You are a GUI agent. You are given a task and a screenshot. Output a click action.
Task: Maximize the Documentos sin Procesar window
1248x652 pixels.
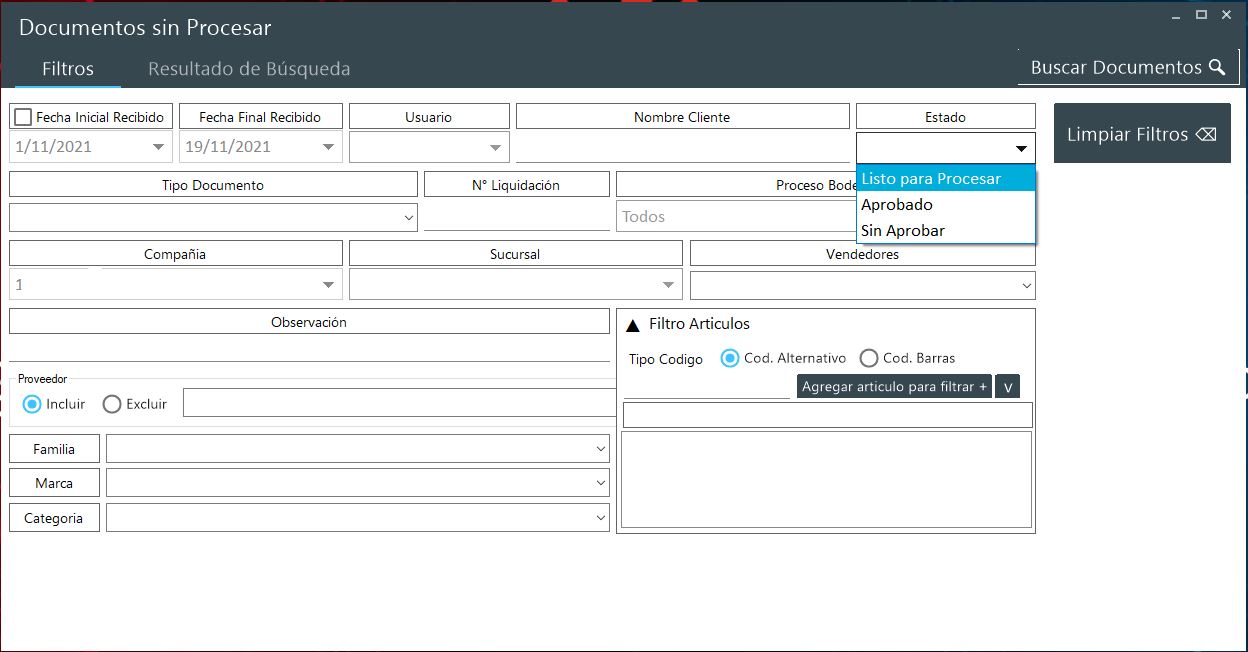(x=1201, y=14)
